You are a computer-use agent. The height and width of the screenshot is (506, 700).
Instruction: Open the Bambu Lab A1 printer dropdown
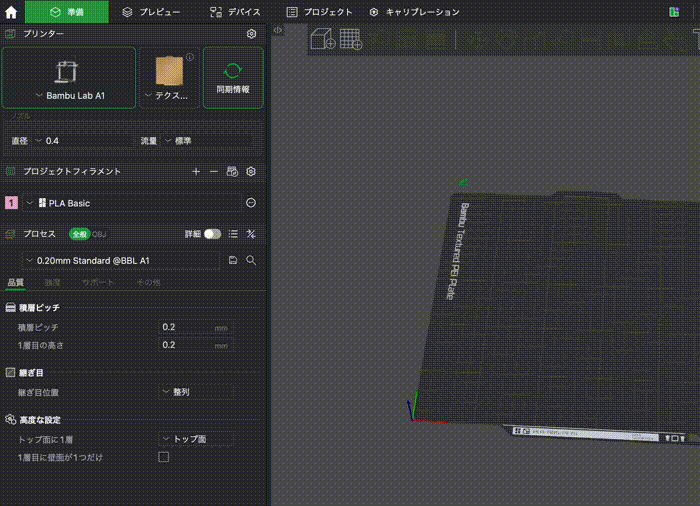click(x=69, y=96)
